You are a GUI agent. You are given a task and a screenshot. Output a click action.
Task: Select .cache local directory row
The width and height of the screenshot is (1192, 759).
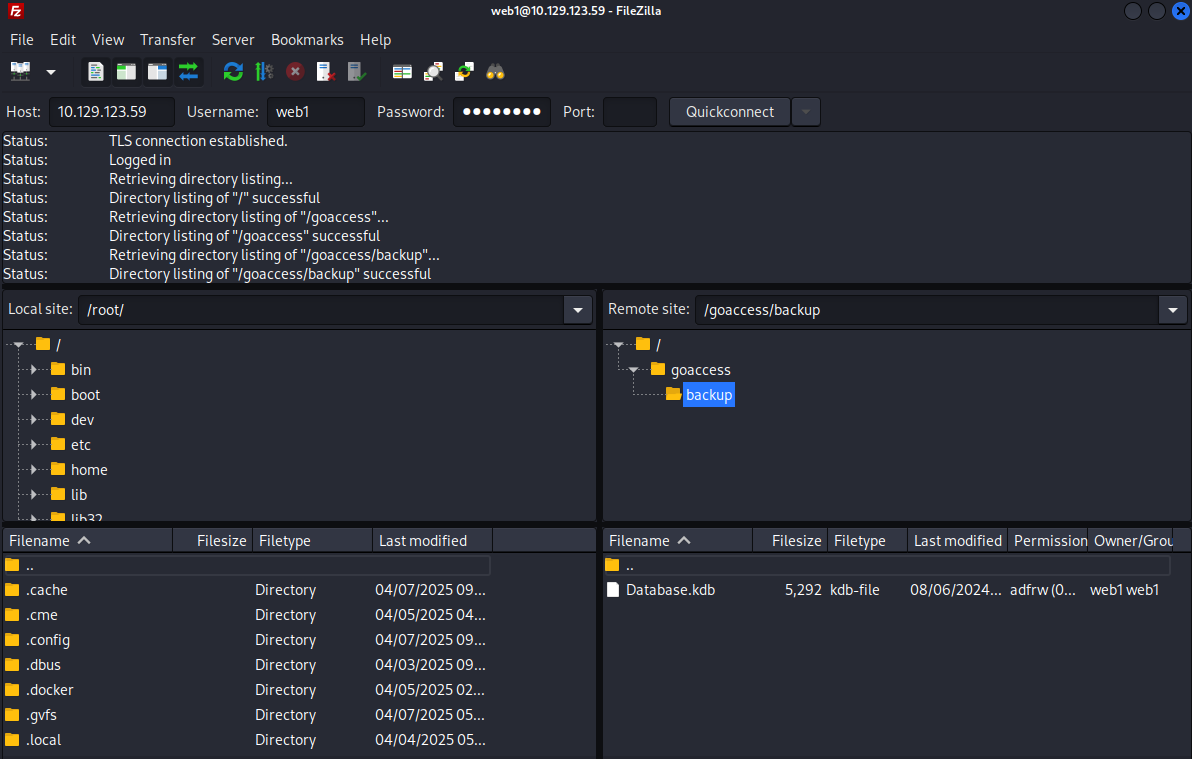[x=247, y=590]
